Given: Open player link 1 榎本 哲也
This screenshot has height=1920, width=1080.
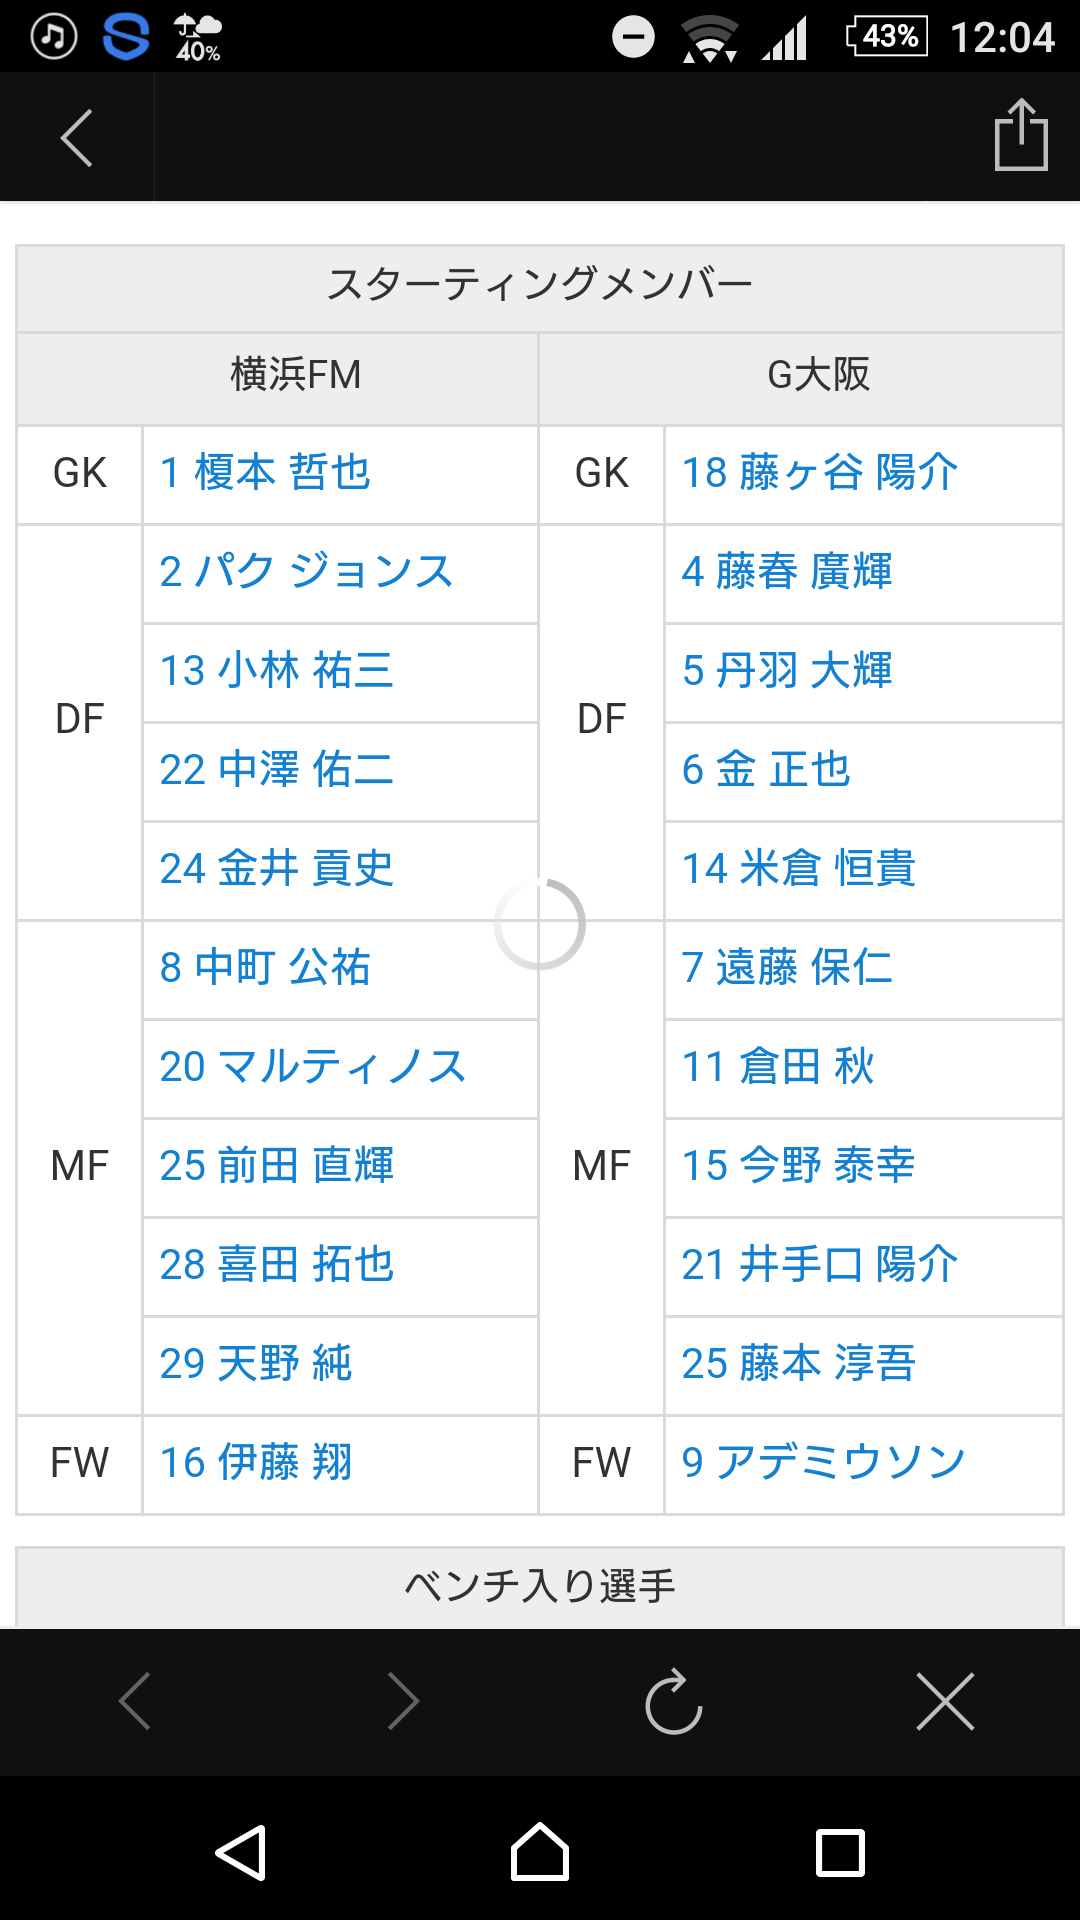Looking at the screenshot, I should pyautogui.click(x=265, y=473).
